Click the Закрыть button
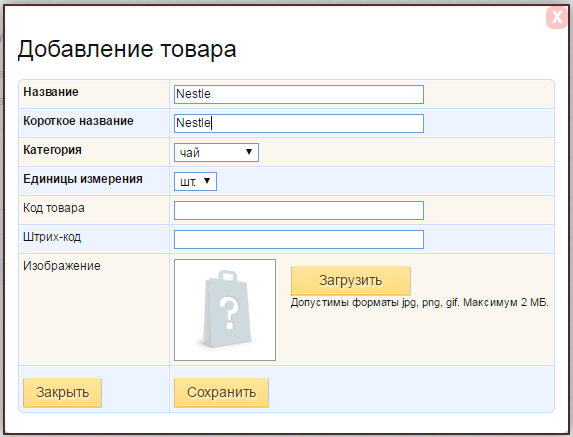This screenshot has height=437, width=573. pos(62,392)
